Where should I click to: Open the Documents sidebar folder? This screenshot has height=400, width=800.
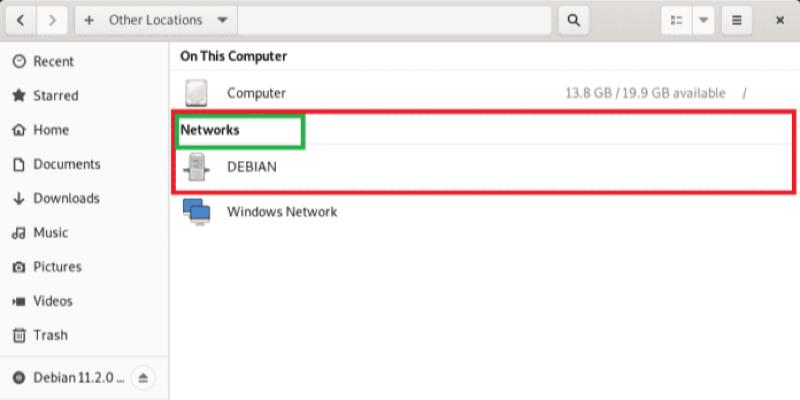66,164
